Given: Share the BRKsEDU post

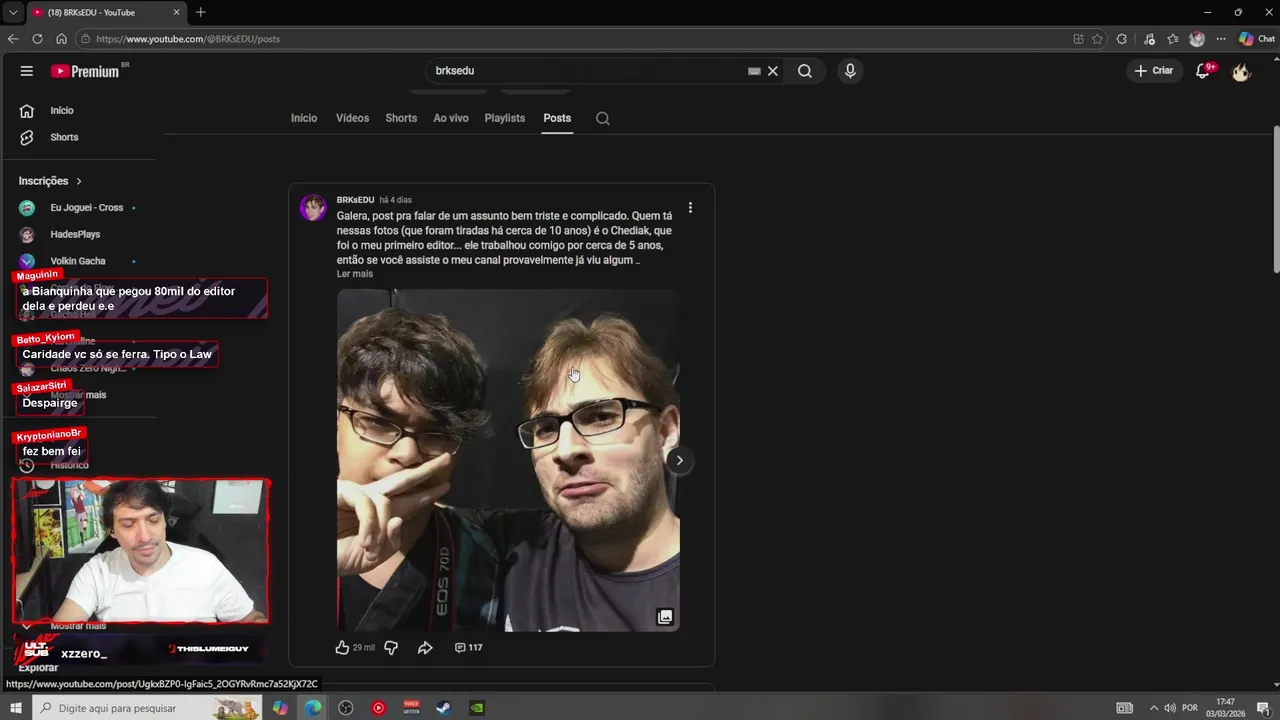Looking at the screenshot, I should 425,648.
